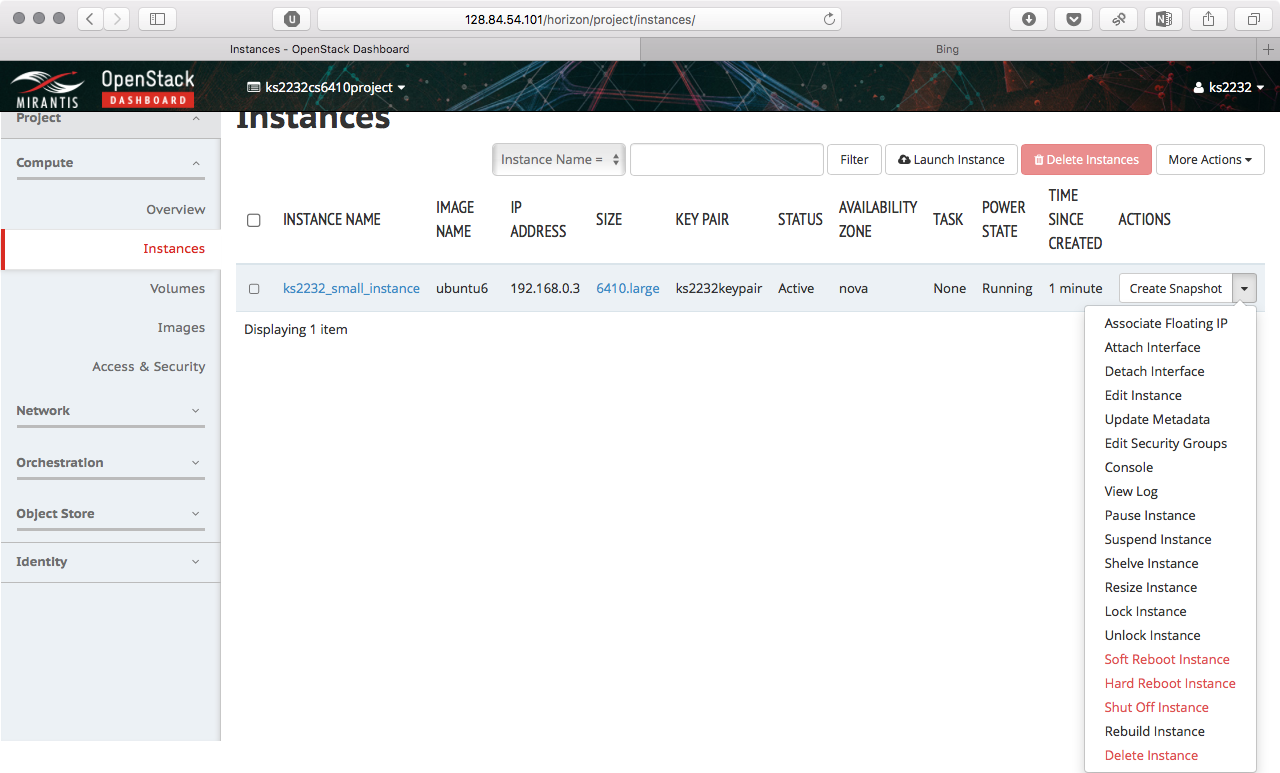This screenshot has width=1280, height=773.
Task: Tick the ks2232_small_instance row checkbox
Action: click(x=254, y=289)
